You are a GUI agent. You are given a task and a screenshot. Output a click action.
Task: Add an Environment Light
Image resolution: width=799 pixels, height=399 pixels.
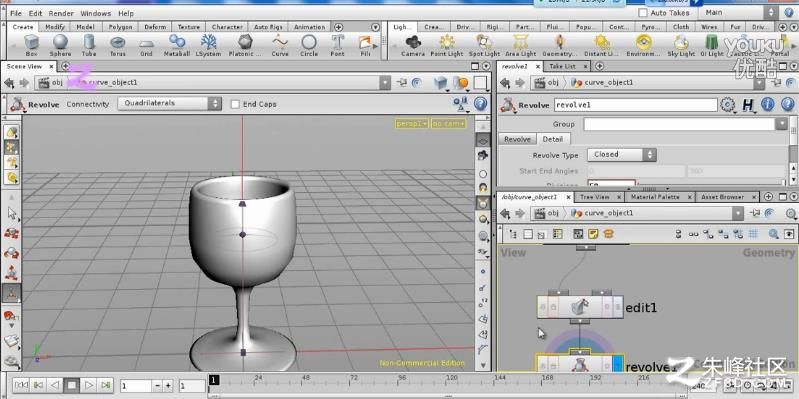point(644,45)
